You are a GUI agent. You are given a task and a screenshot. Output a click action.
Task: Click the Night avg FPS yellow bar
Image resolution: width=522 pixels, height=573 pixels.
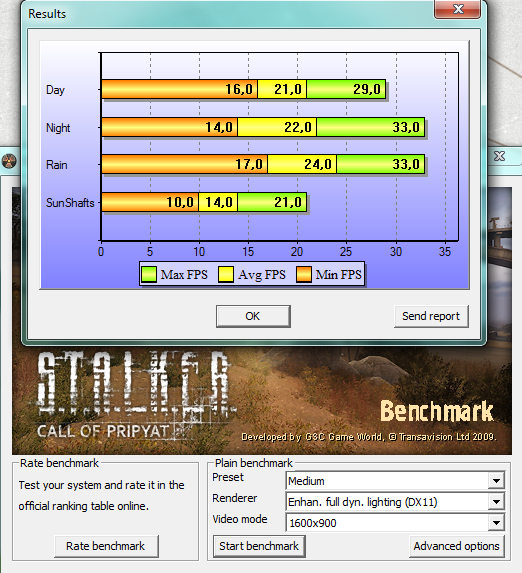[277, 127]
